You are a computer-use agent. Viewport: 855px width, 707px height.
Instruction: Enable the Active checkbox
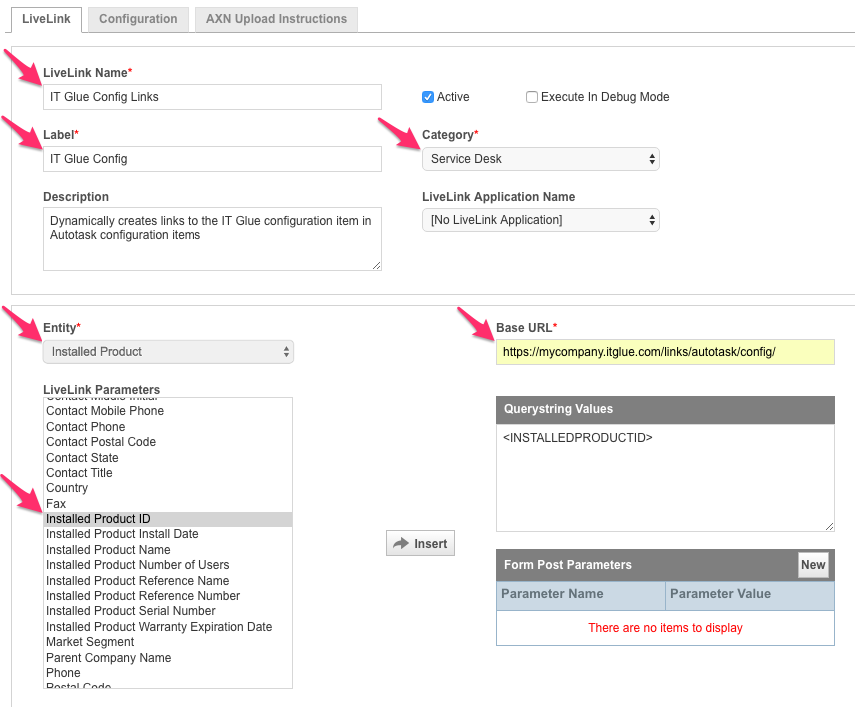coord(429,97)
